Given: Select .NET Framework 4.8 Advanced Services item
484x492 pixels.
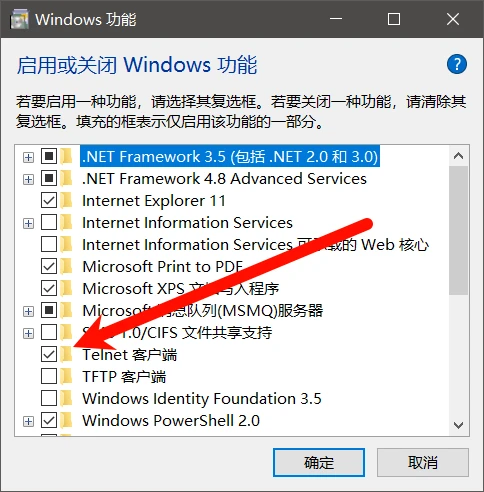Looking at the screenshot, I should pyautogui.click(x=224, y=179).
